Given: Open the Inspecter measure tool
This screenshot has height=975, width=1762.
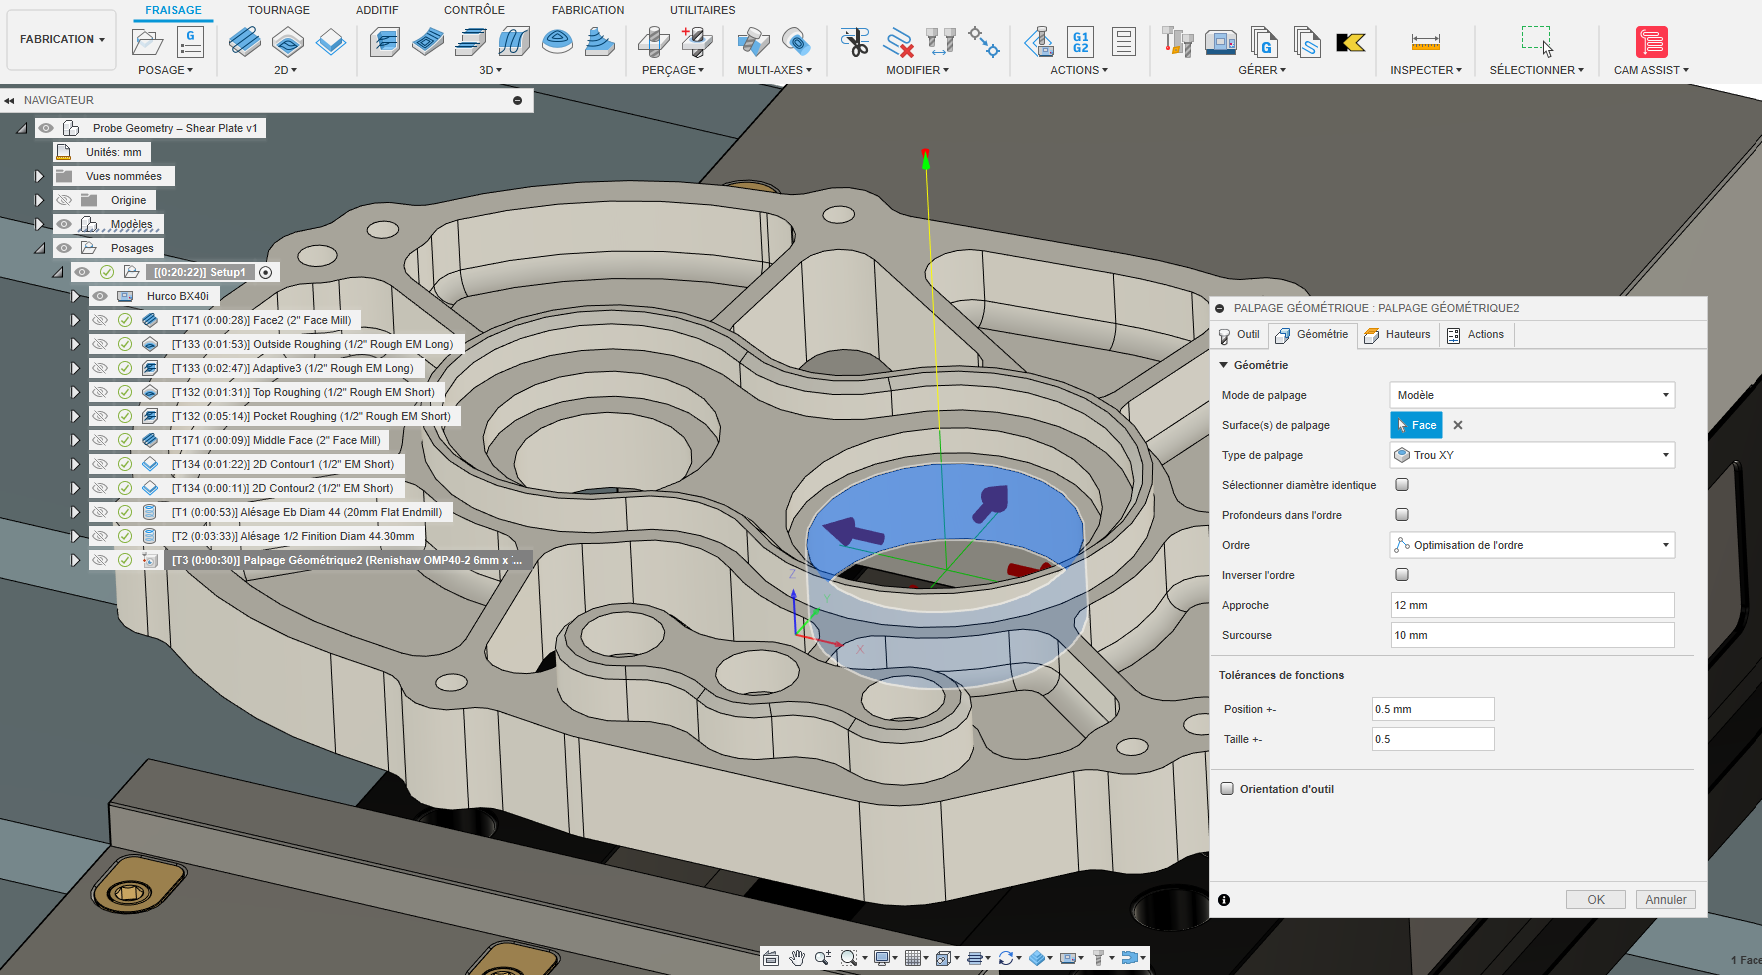Looking at the screenshot, I should tap(1425, 42).
